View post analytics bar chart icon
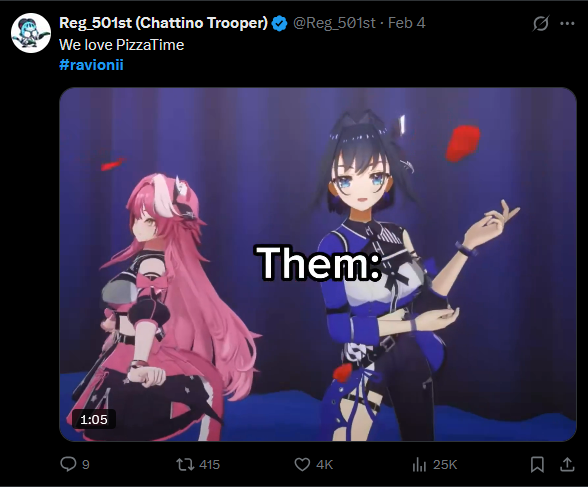The image size is (588, 487). pos(419,465)
